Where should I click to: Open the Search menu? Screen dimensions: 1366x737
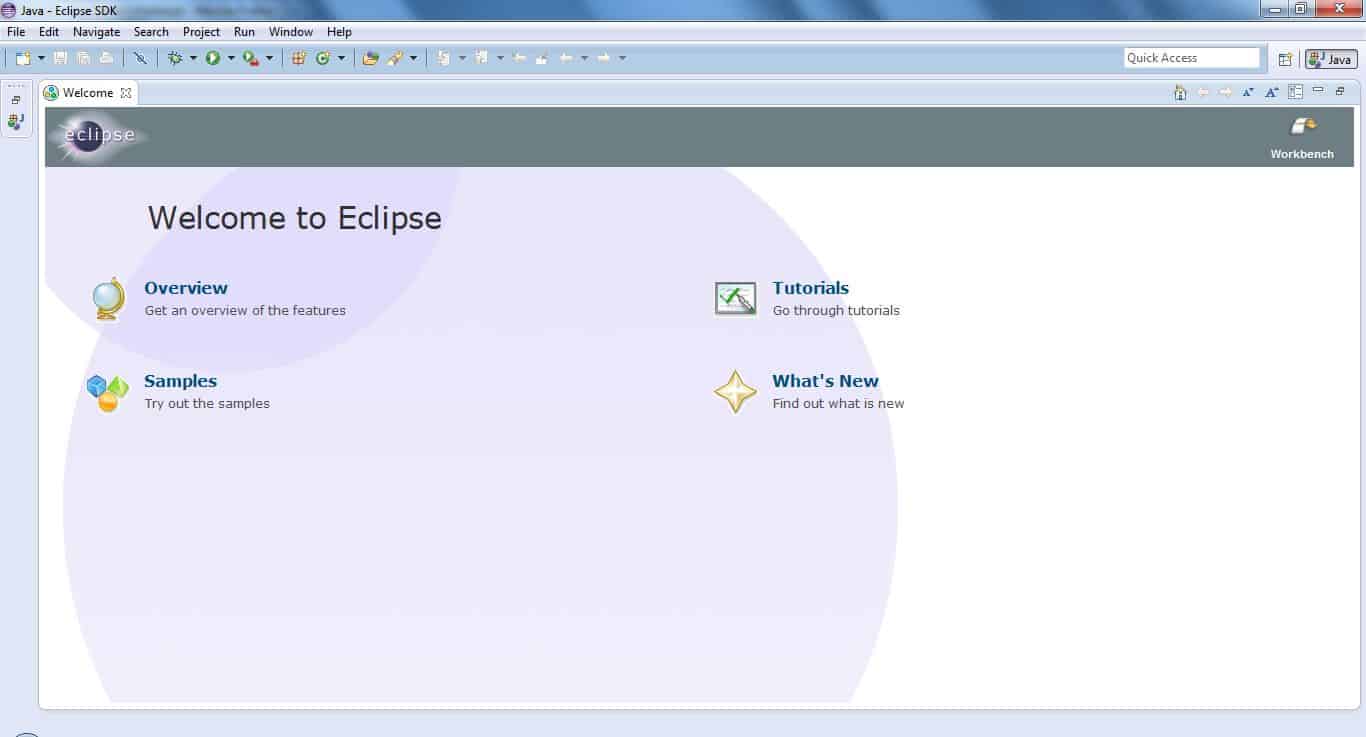pyautogui.click(x=151, y=32)
